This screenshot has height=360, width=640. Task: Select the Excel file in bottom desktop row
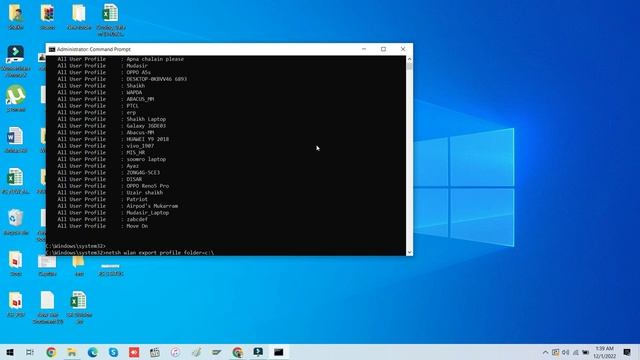(x=79, y=308)
